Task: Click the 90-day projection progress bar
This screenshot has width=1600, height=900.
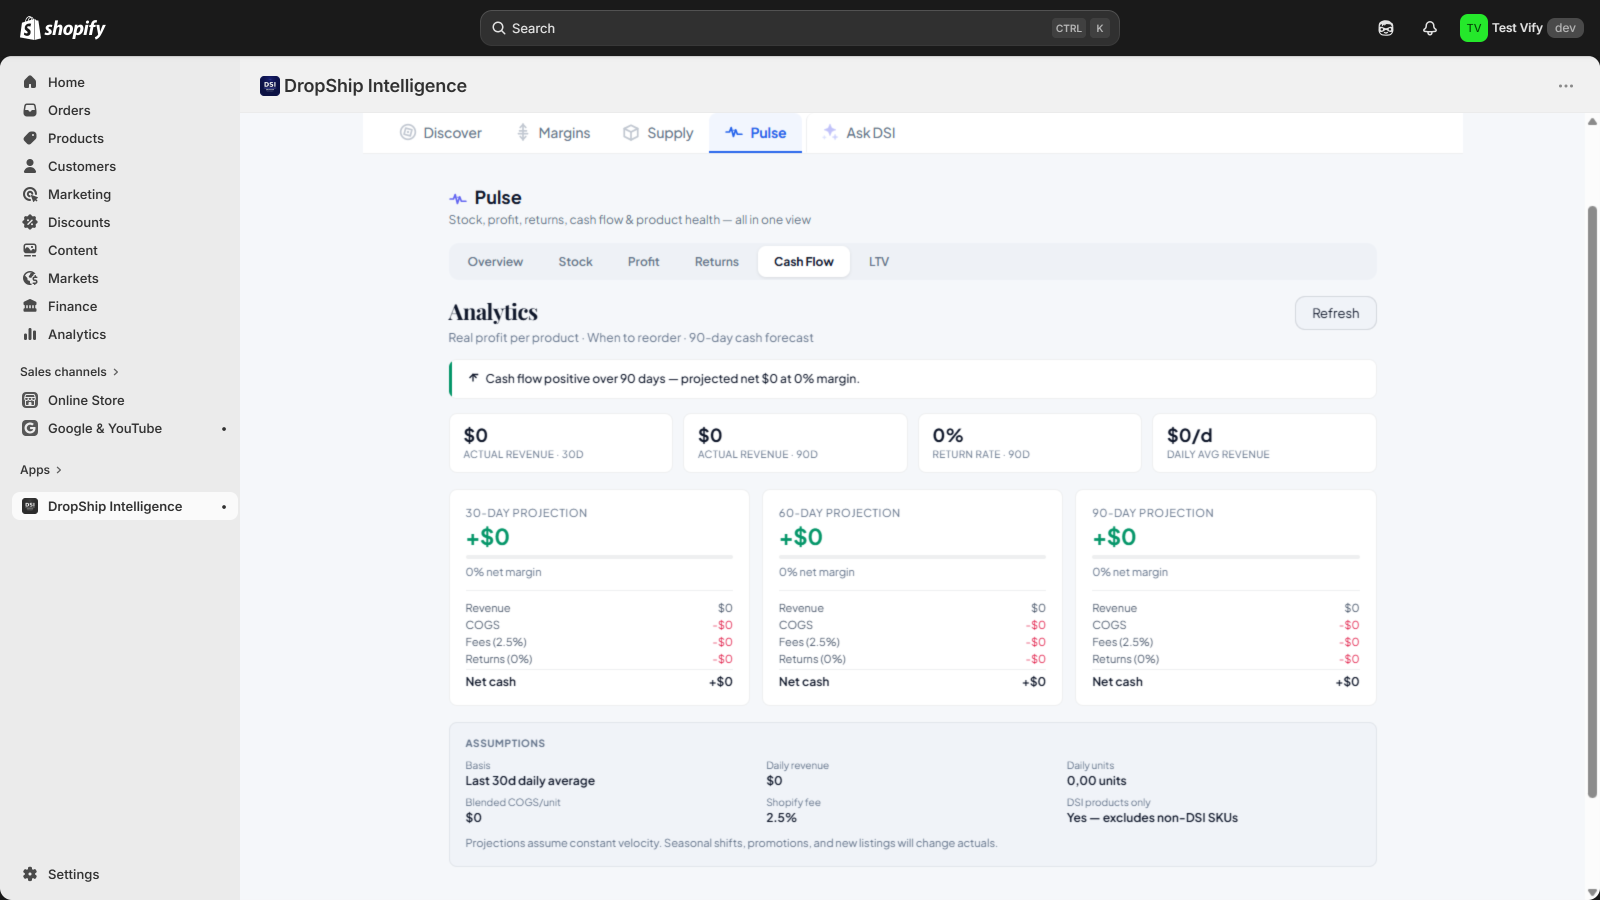Action: [1226, 557]
